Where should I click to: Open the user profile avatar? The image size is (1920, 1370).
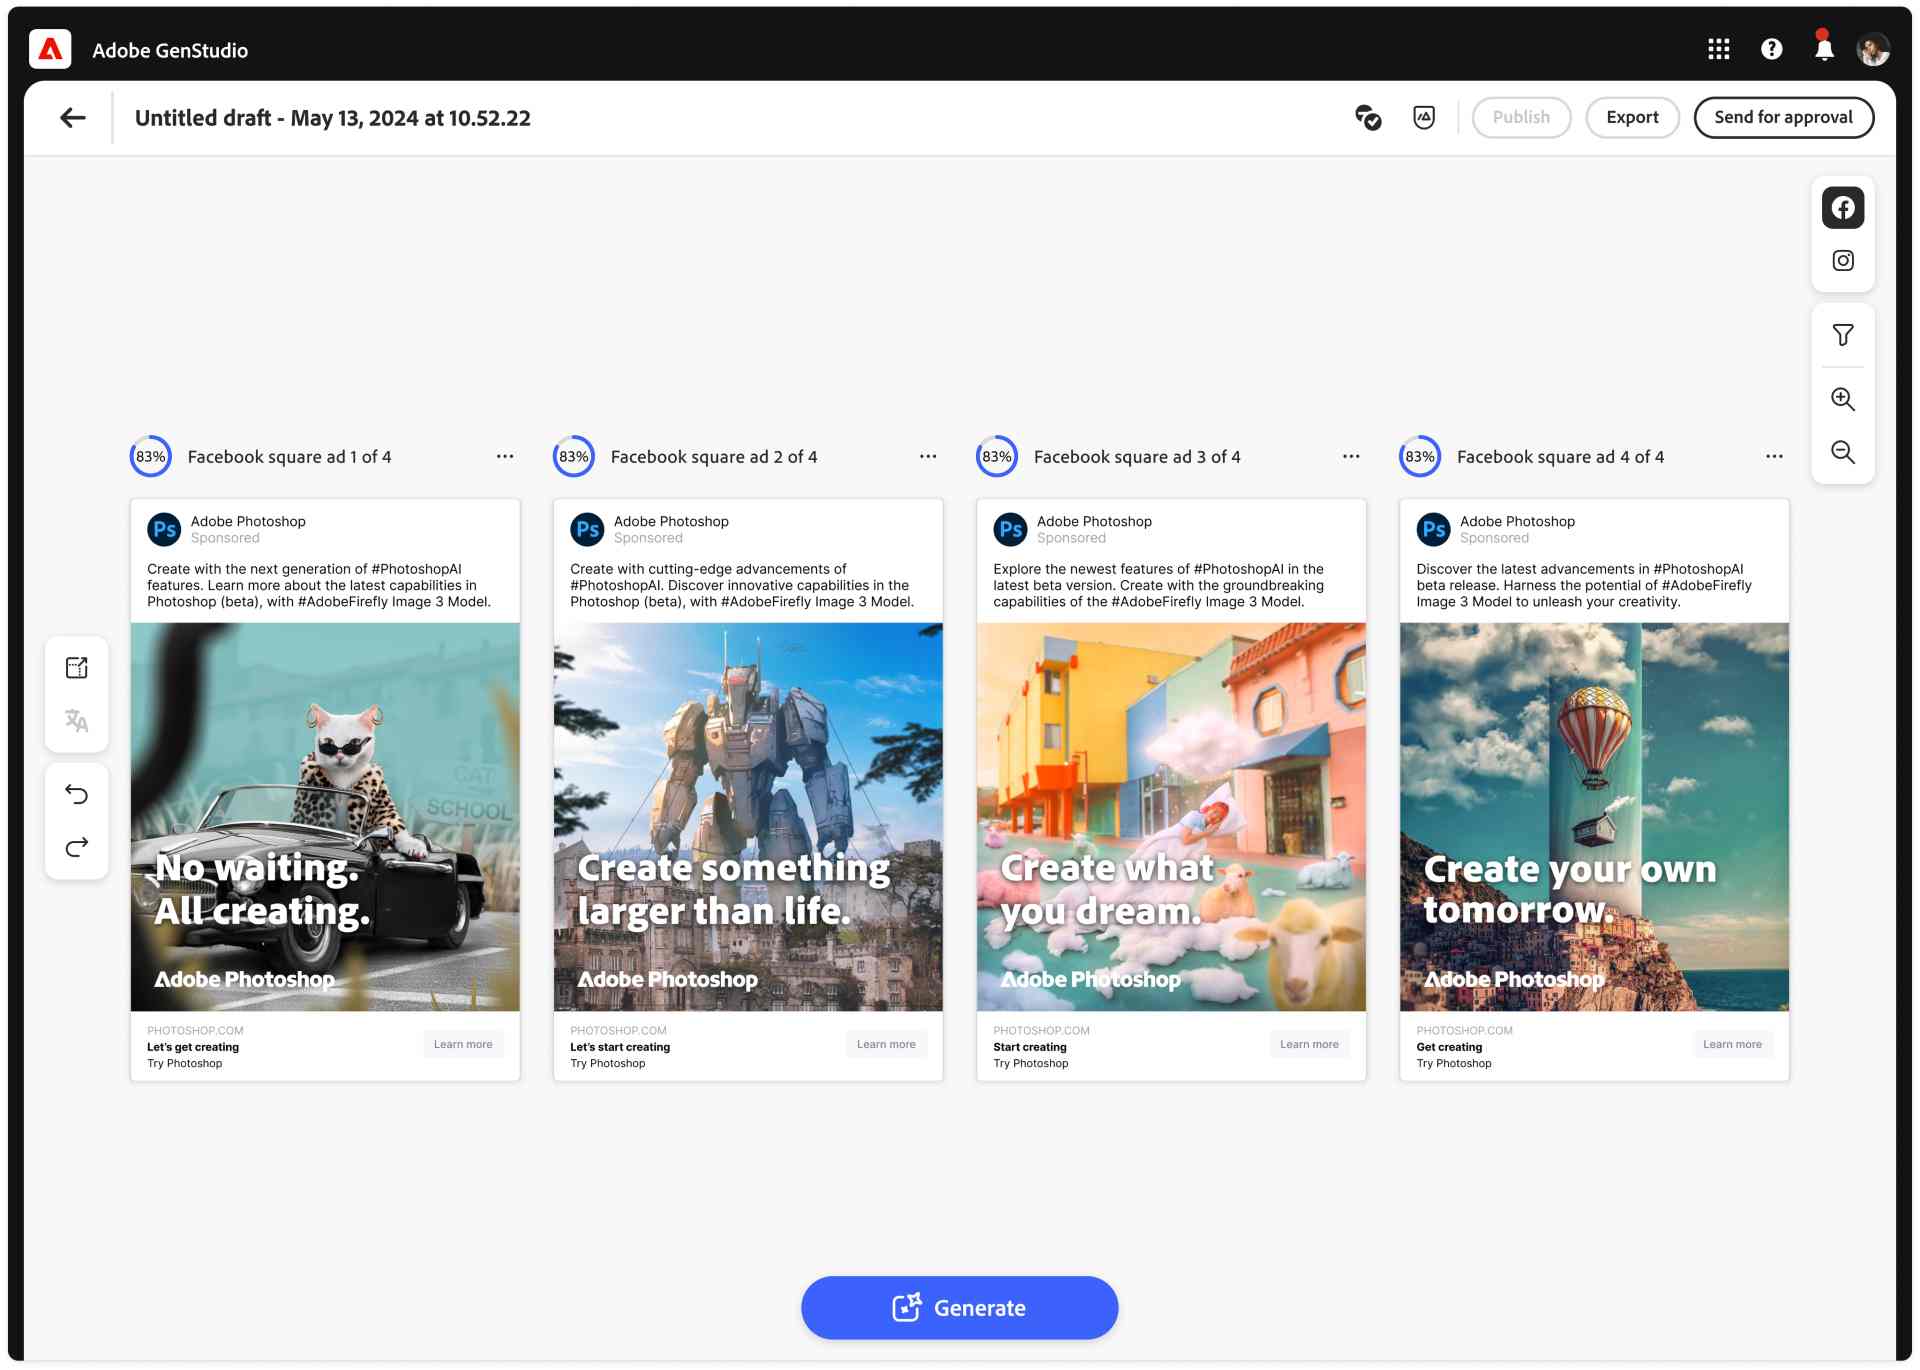coord(1872,49)
